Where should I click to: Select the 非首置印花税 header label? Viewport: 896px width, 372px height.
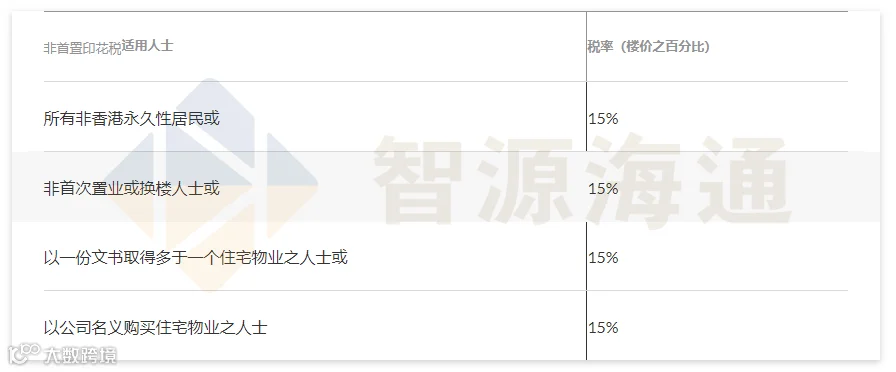[x=82, y=49]
